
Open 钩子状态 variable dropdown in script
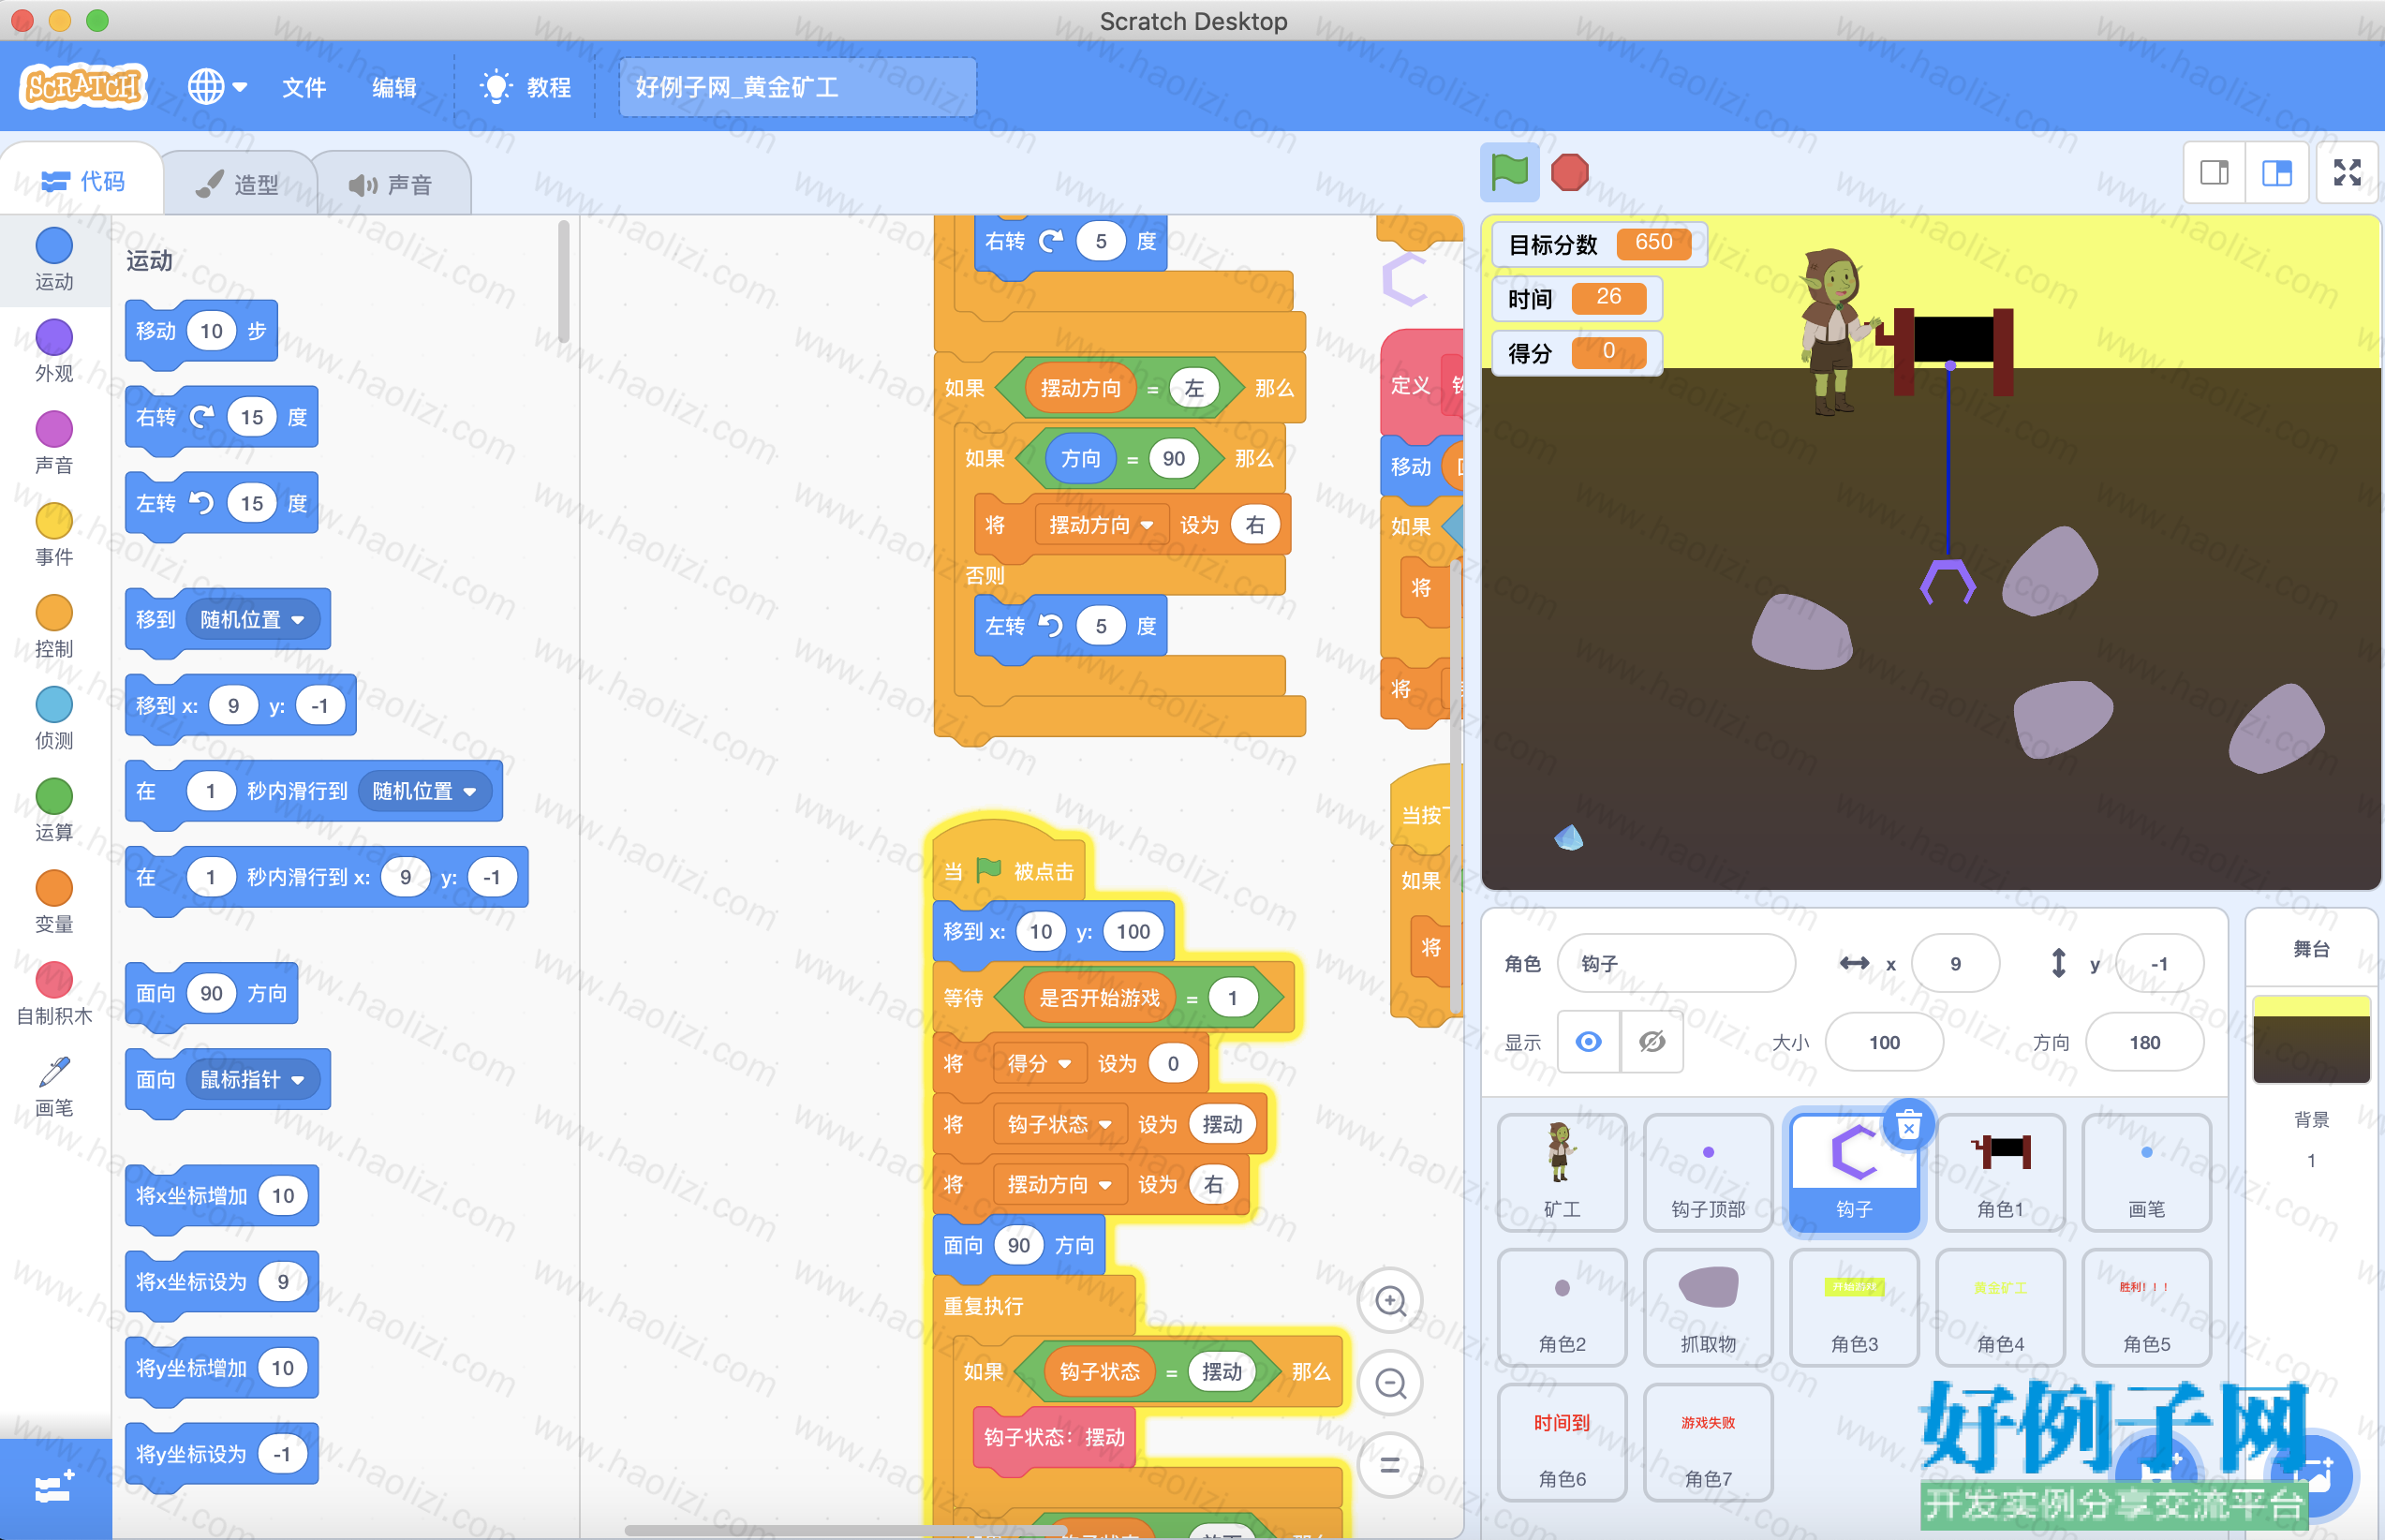(1059, 1124)
